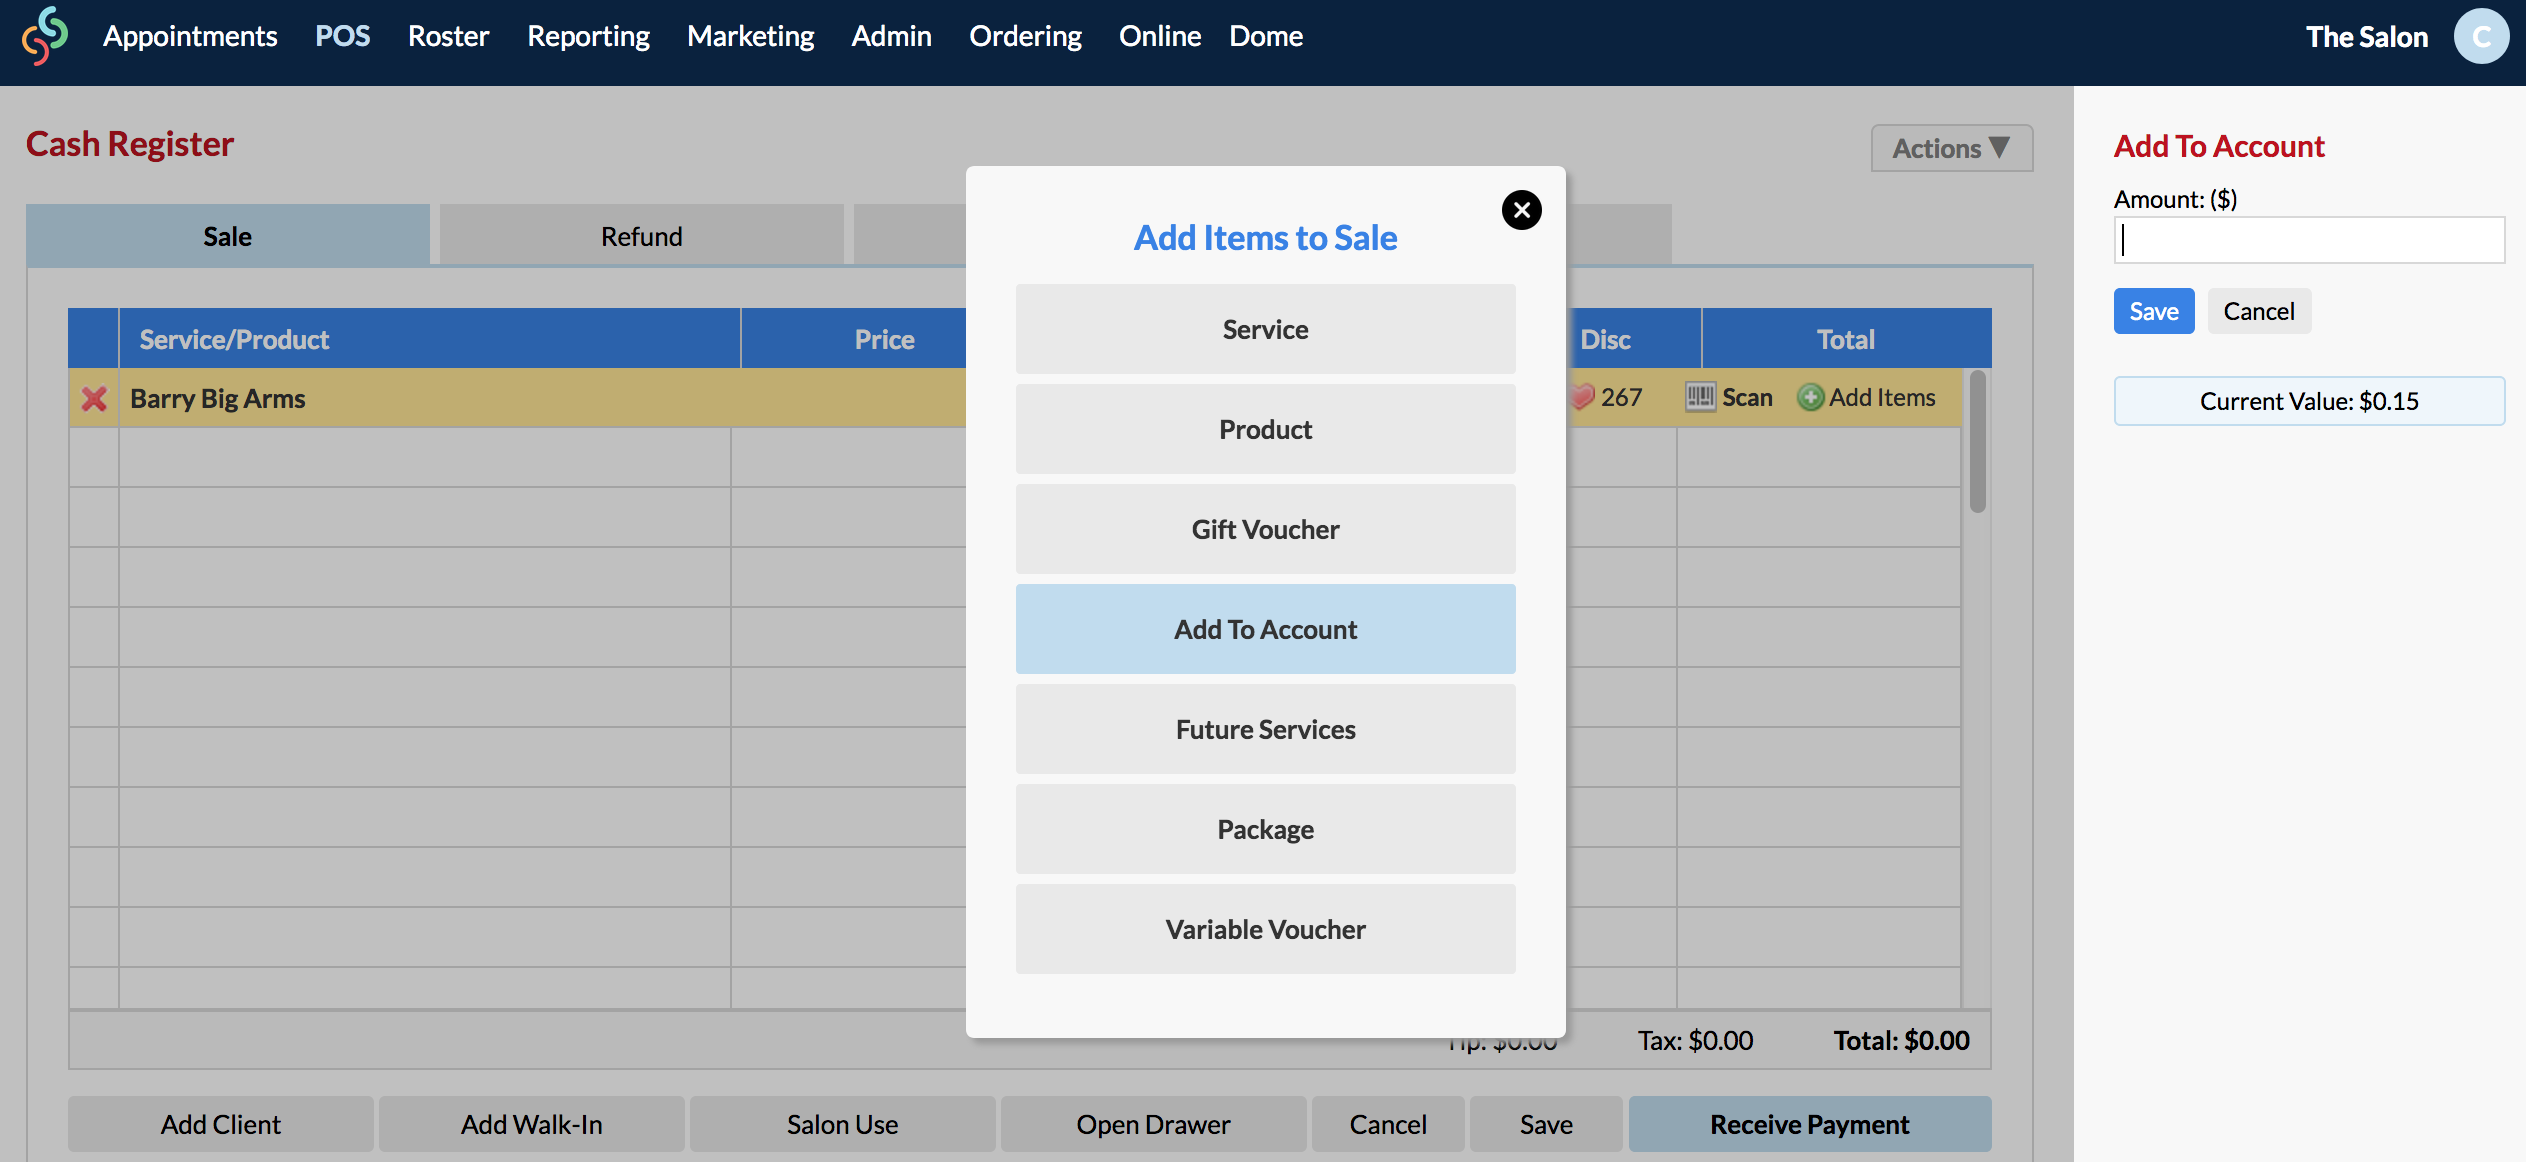Choose Product in Add Items dialog
The width and height of the screenshot is (2526, 1162).
click(x=1265, y=429)
